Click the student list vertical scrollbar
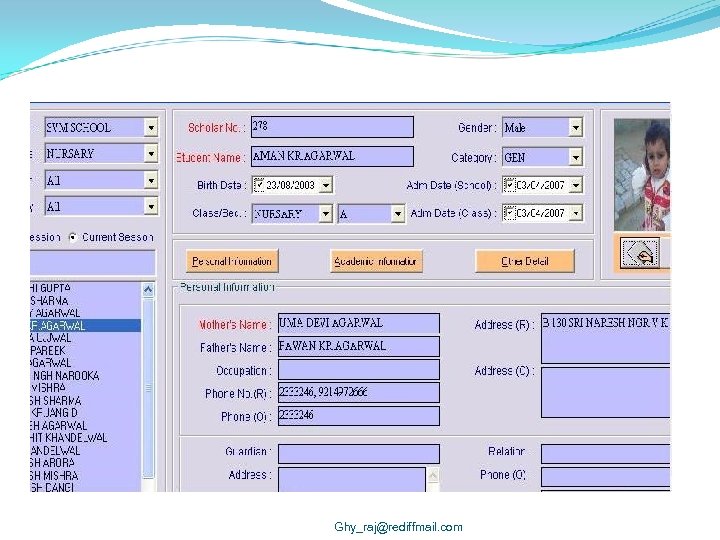 (148, 388)
